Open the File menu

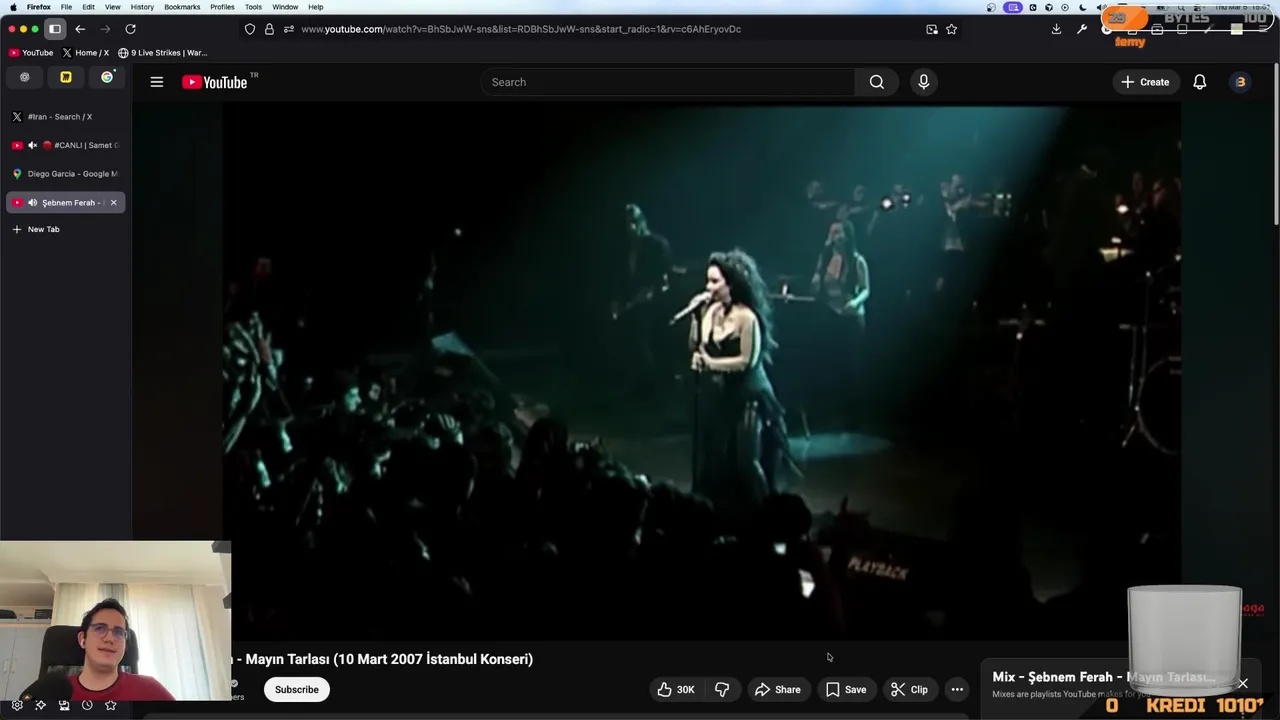tap(66, 7)
